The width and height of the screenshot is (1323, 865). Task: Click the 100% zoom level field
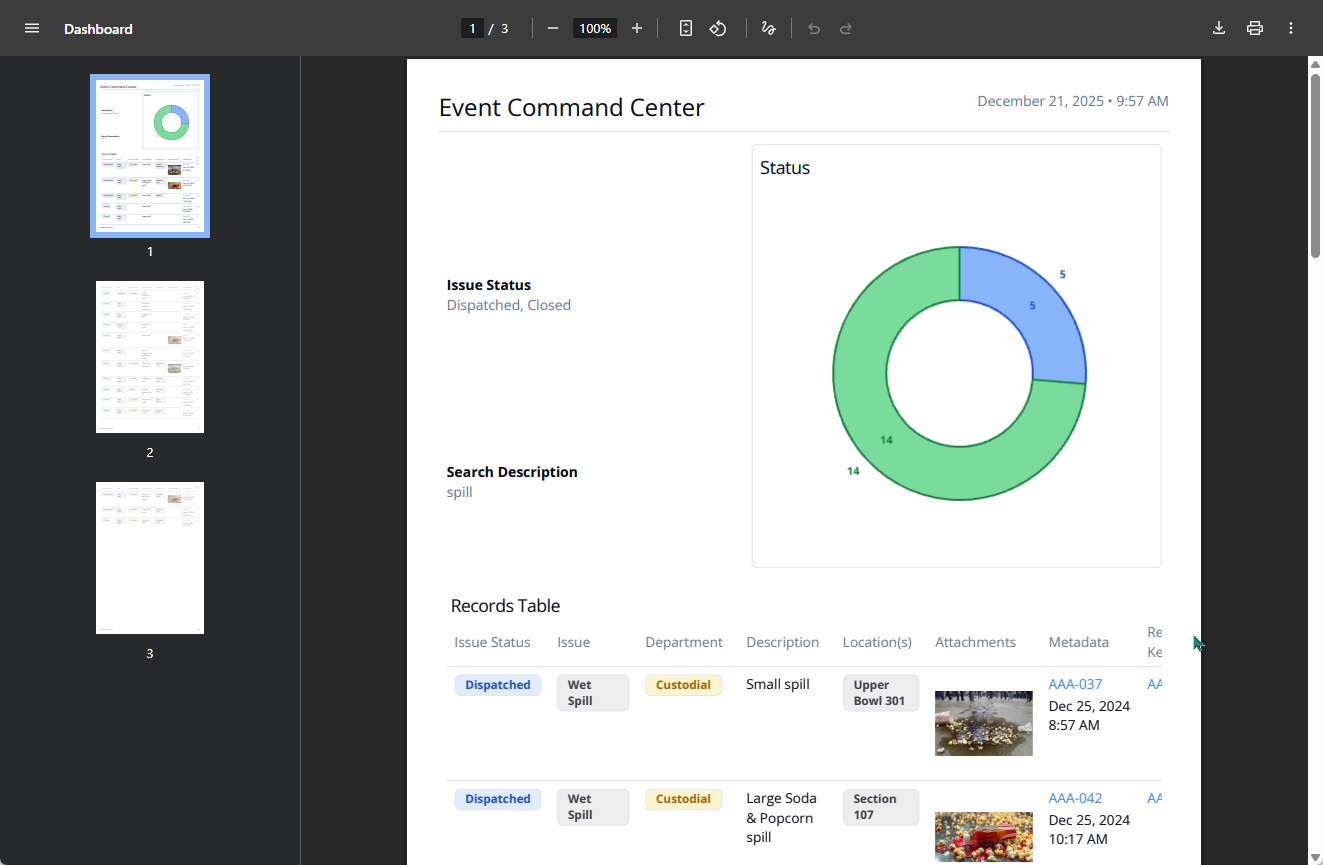pyautogui.click(x=595, y=28)
